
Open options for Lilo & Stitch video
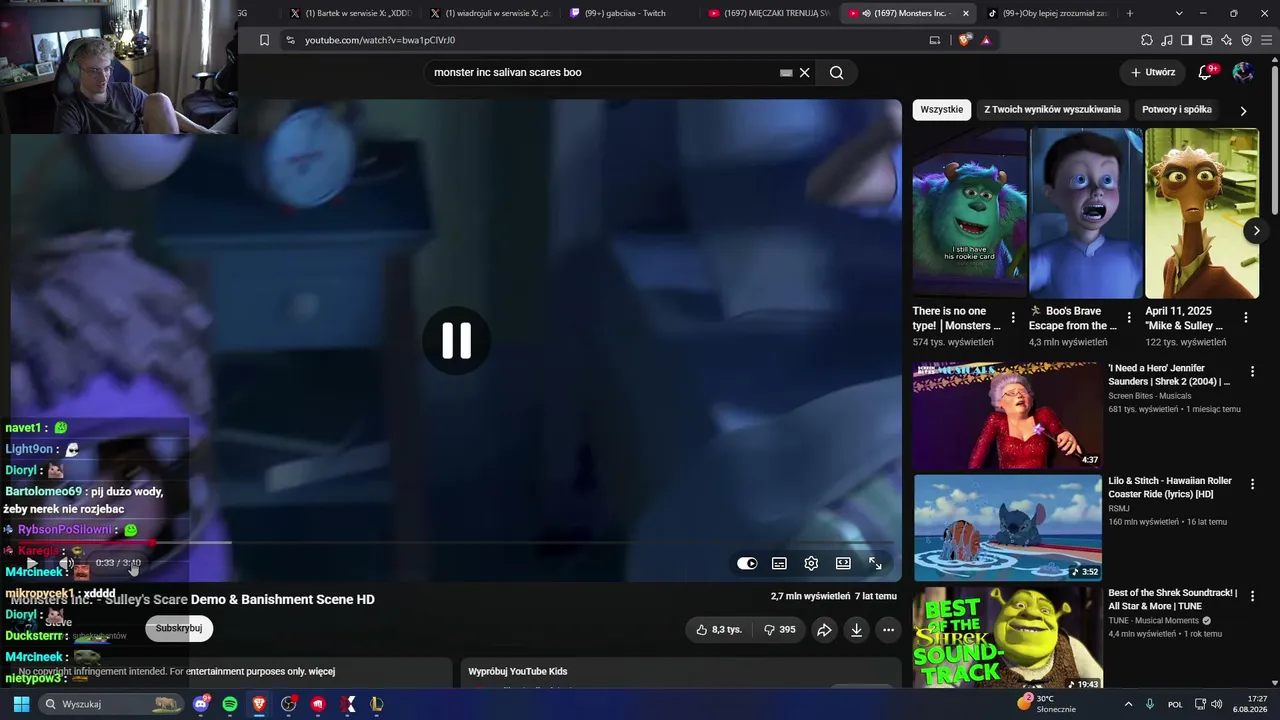pyautogui.click(x=1252, y=485)
